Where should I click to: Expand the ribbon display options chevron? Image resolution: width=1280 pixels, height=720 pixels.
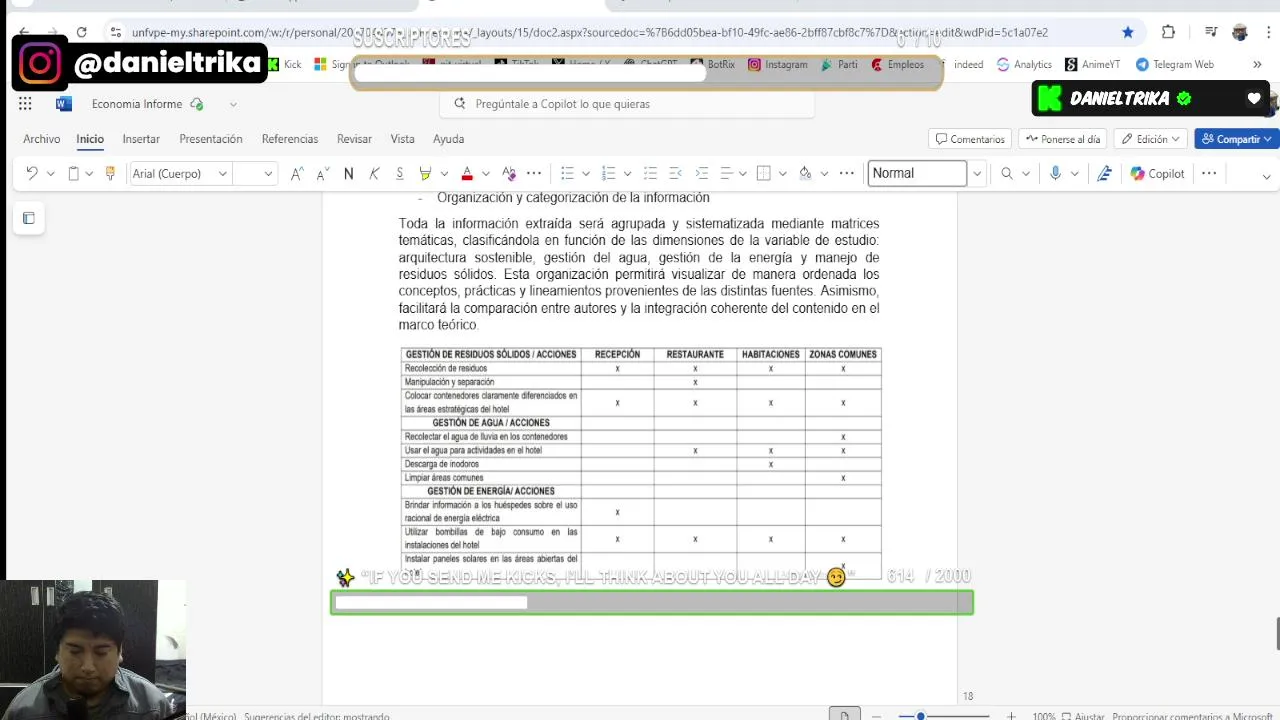pyautogui.click(x=1266, y=176)
